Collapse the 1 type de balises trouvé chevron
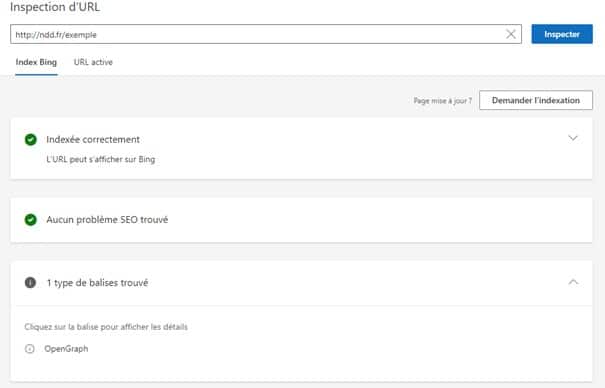 click(573, 282)
